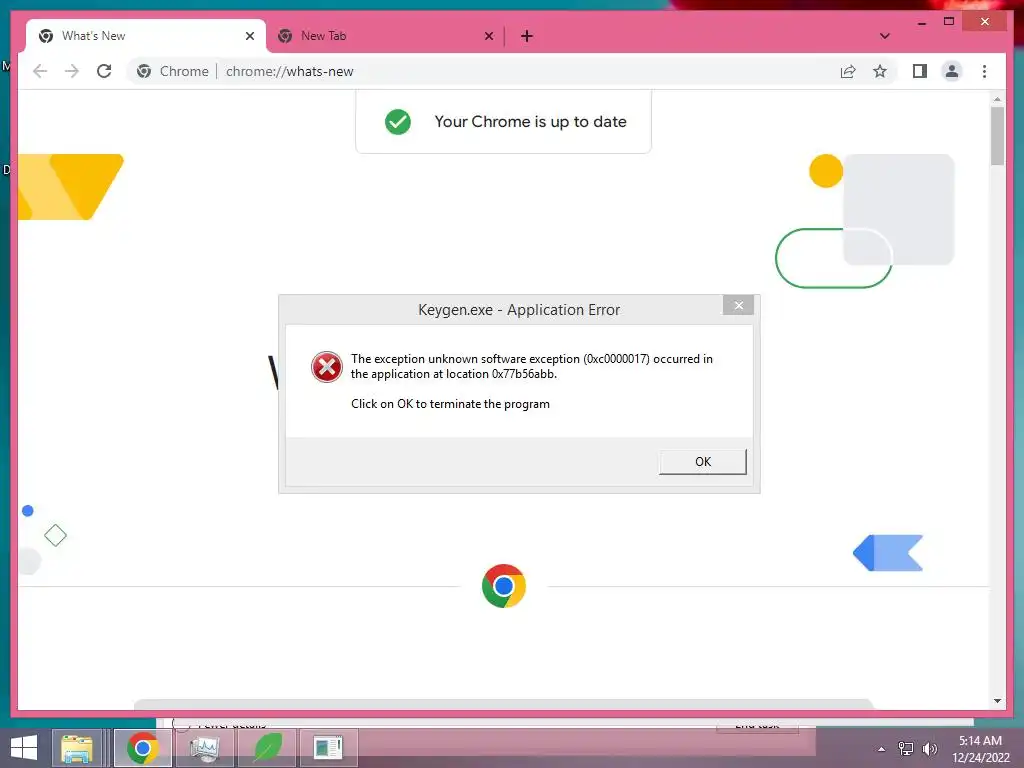The image size is (1024, 768).
Task: Open Task Manager monitor icon in taskbar
Action: (x=204, y=748)
